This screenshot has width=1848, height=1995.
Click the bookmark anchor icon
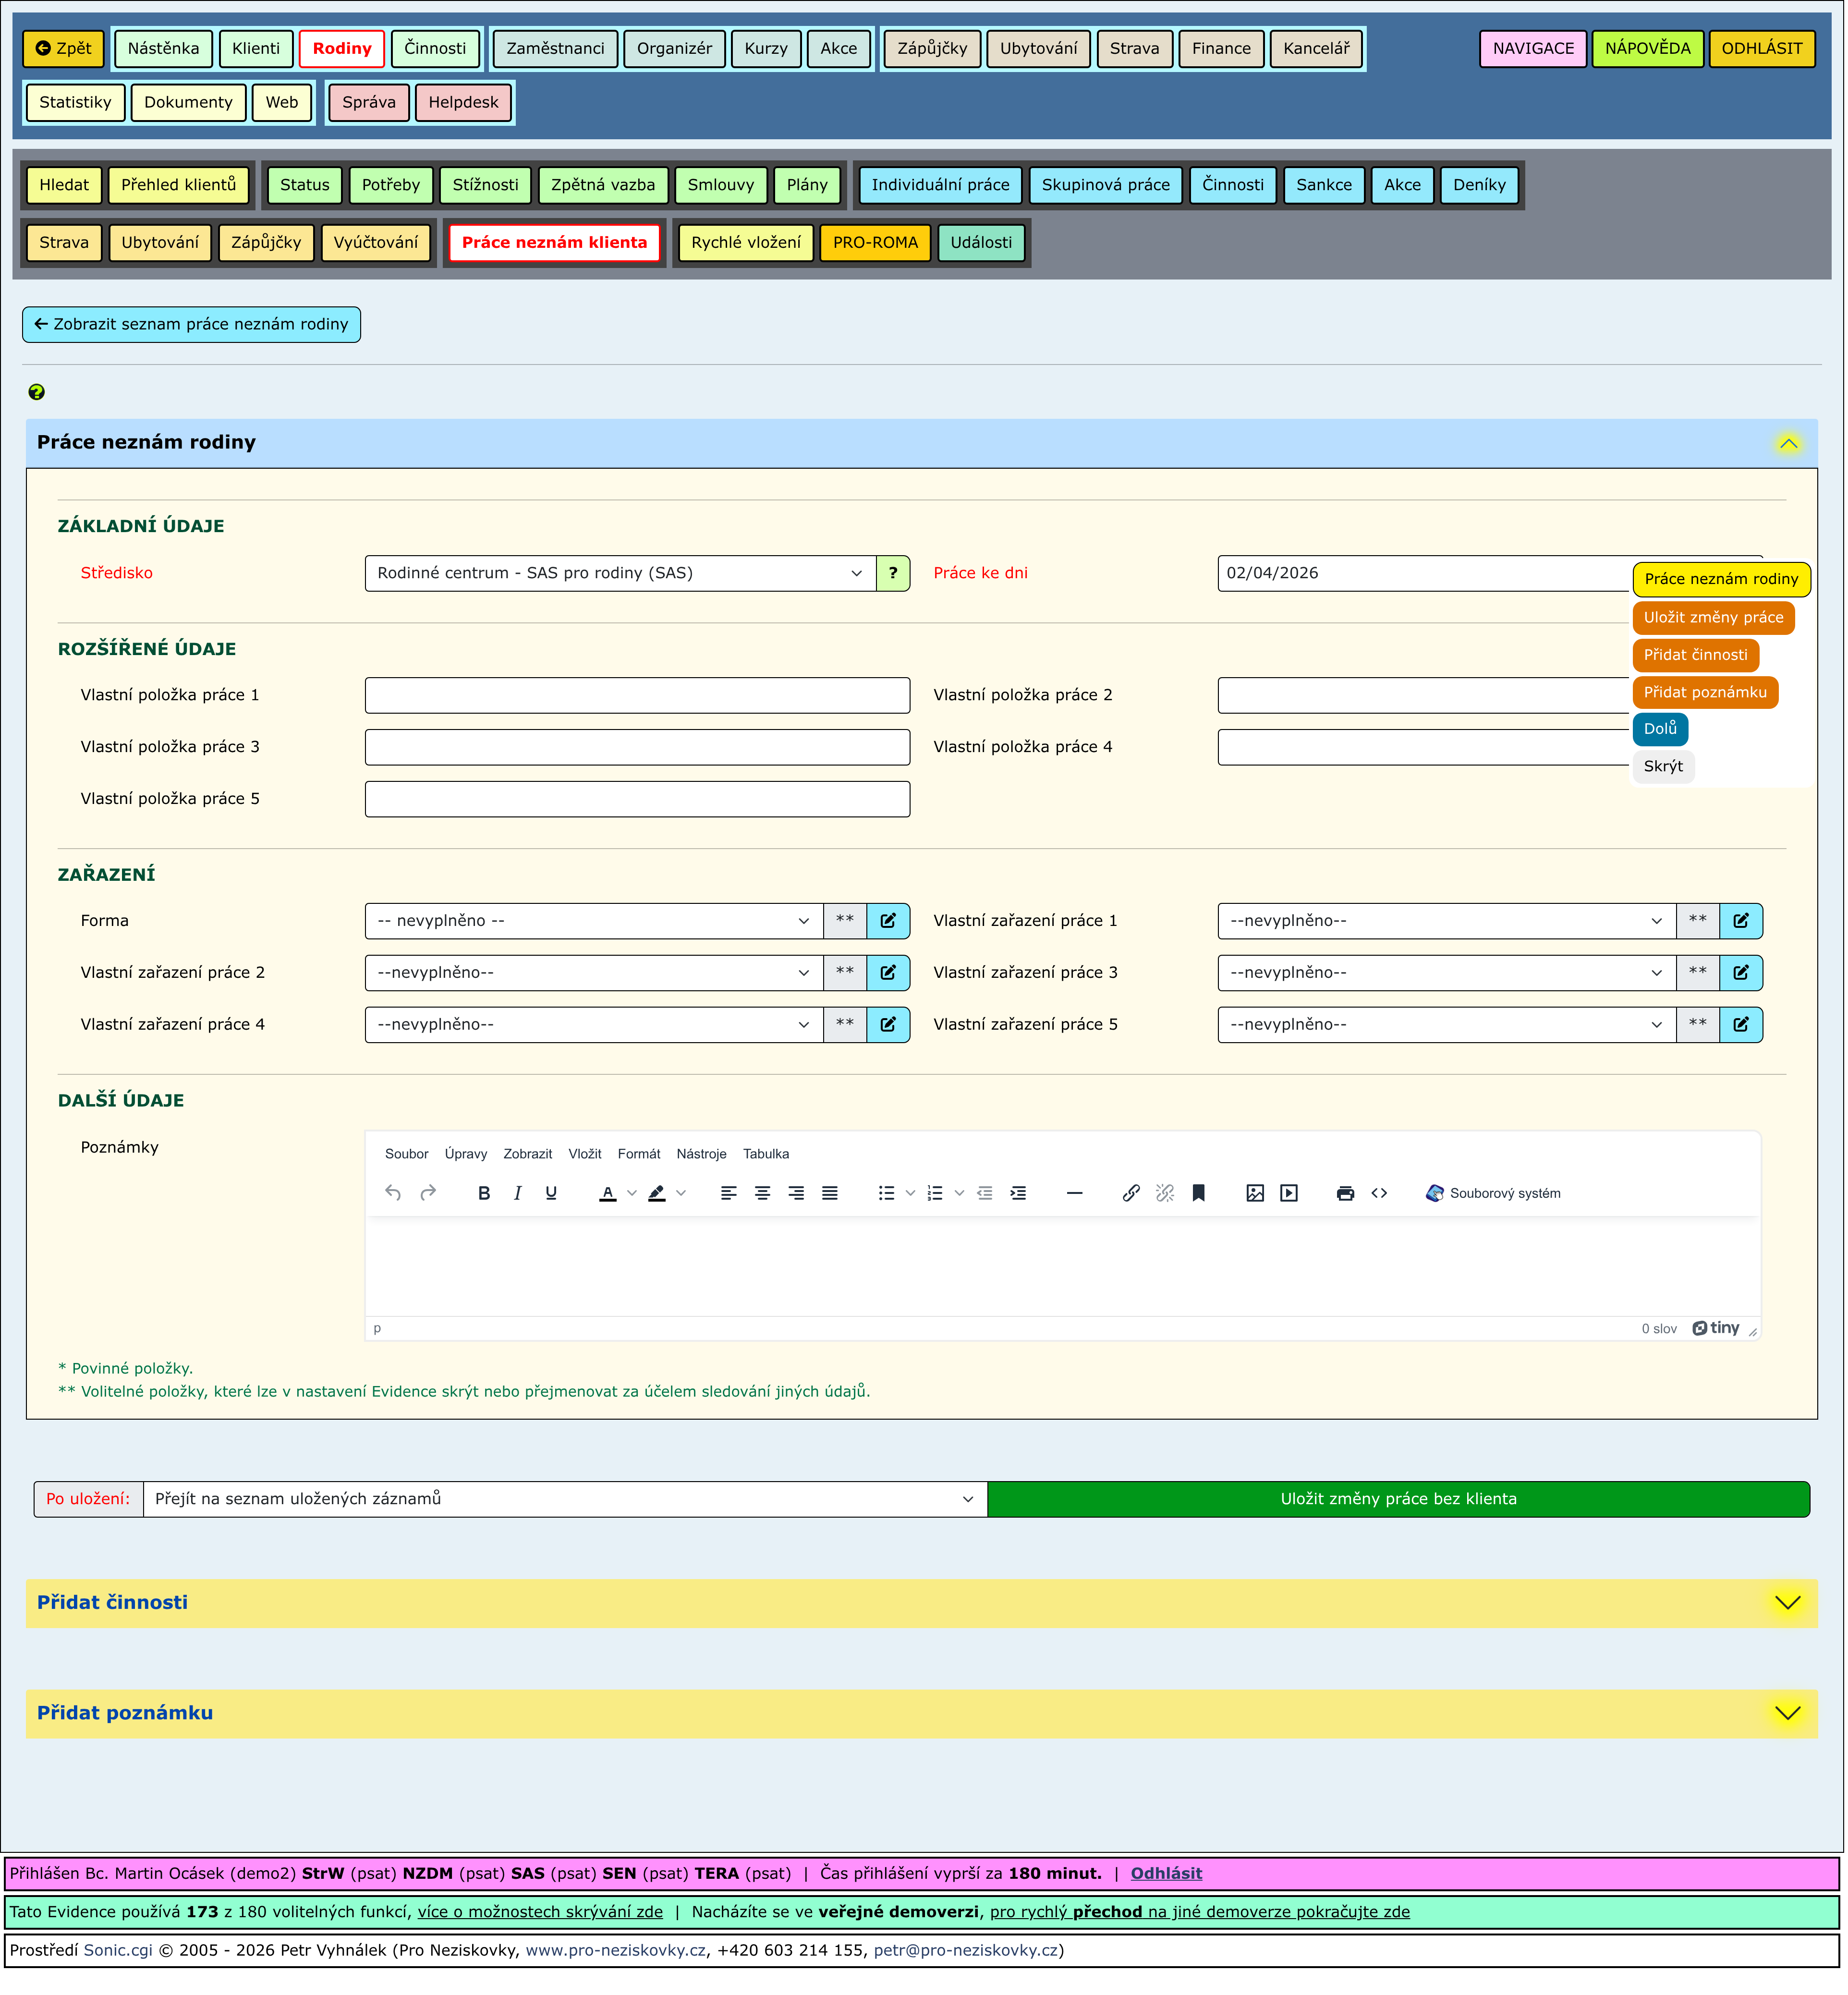point(1198,1193)
